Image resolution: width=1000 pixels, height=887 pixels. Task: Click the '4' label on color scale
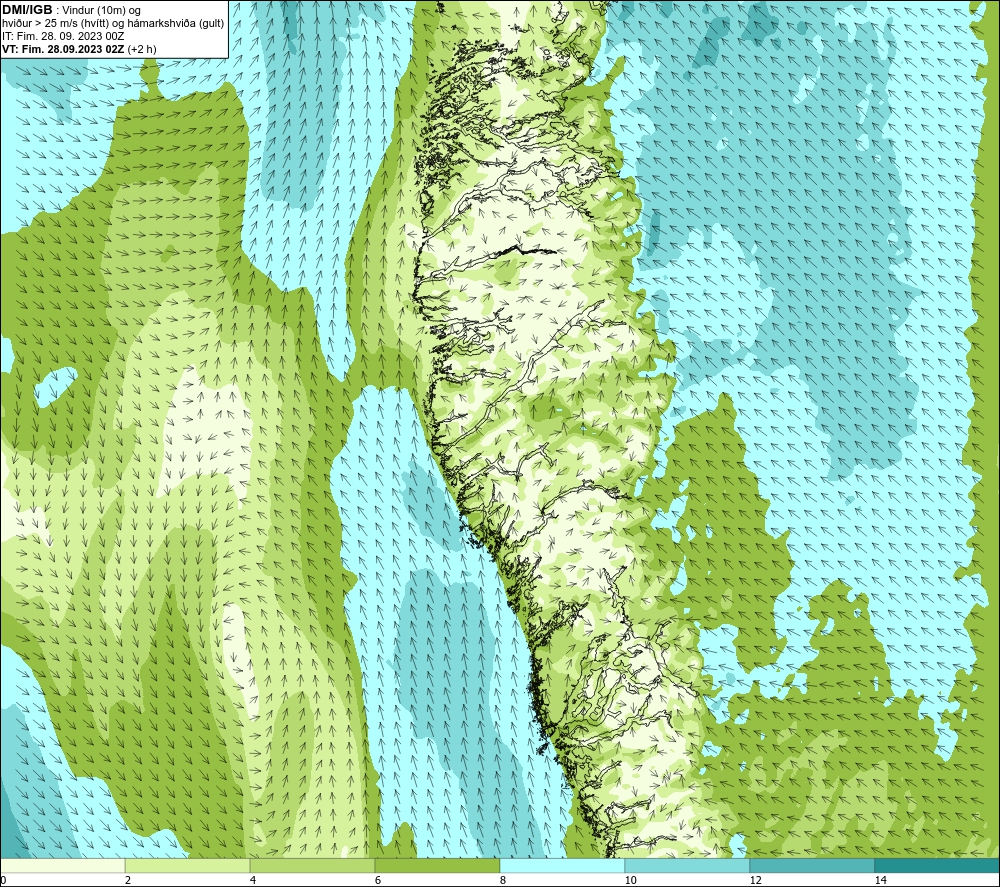pyautogui.click(x=253, y=880)
